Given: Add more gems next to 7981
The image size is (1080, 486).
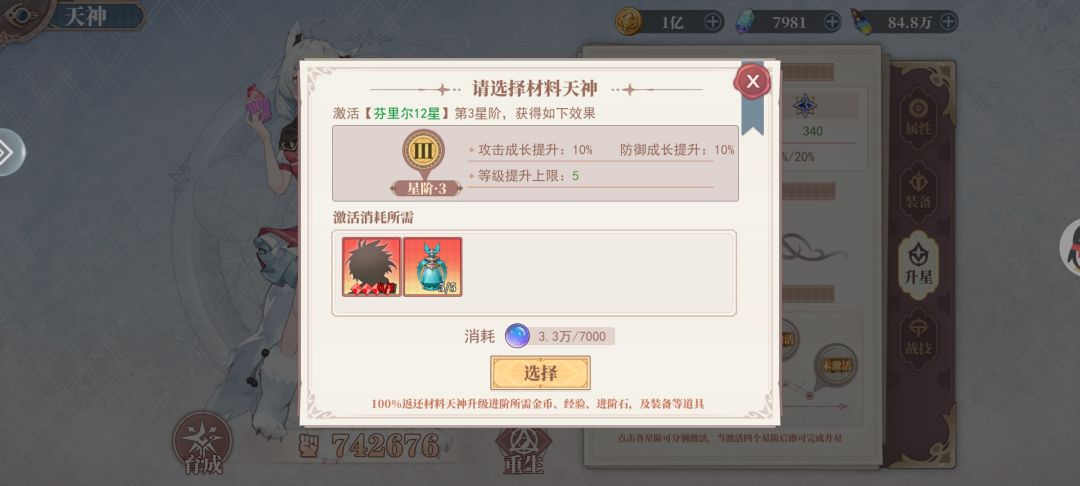Looking at the screenshot, I should [x=832, y=22].
